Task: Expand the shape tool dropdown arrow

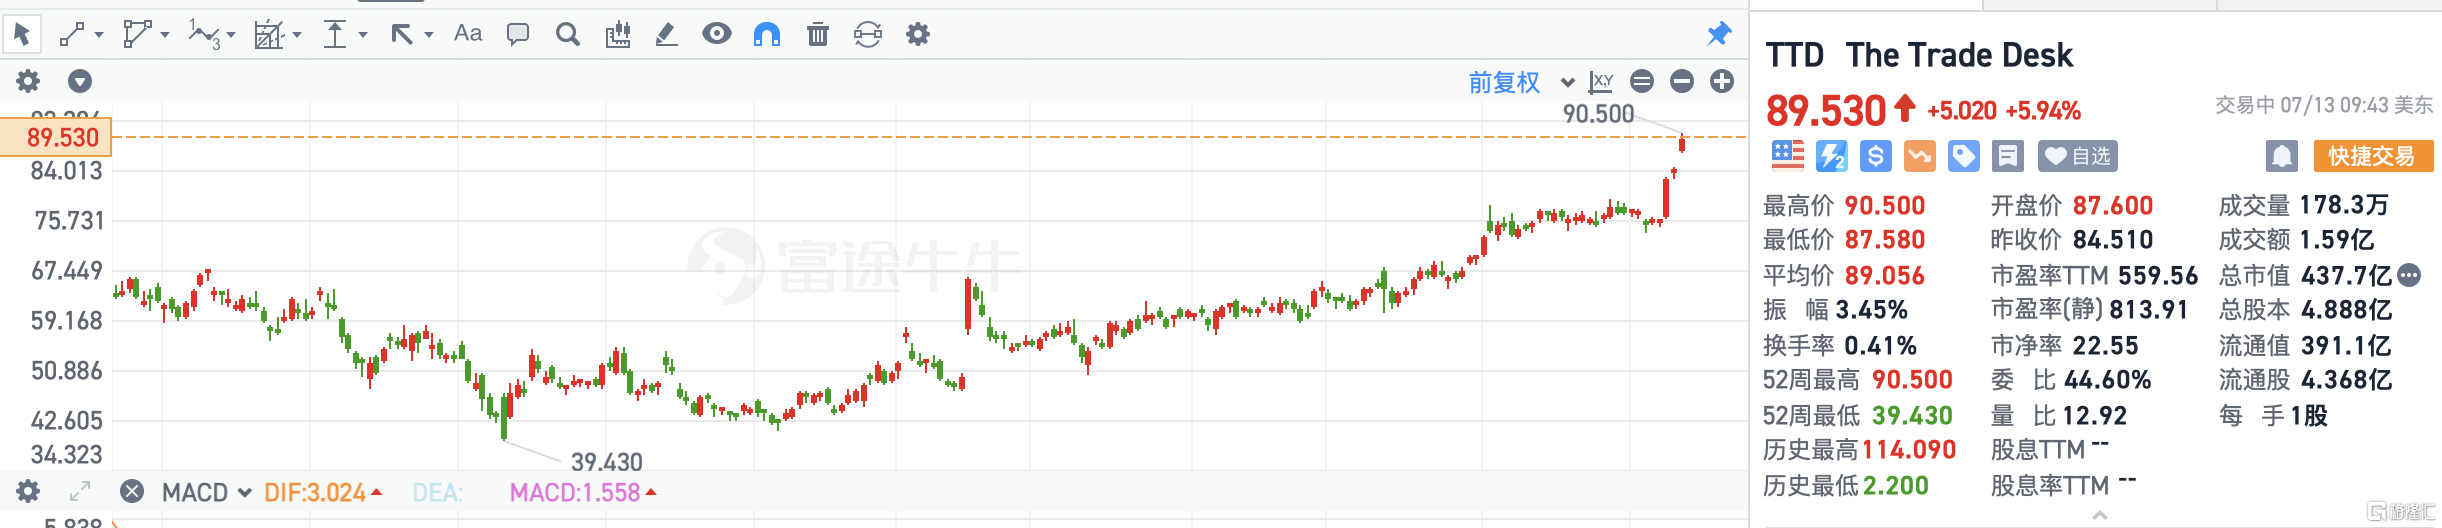Action: tap(165, 35)
